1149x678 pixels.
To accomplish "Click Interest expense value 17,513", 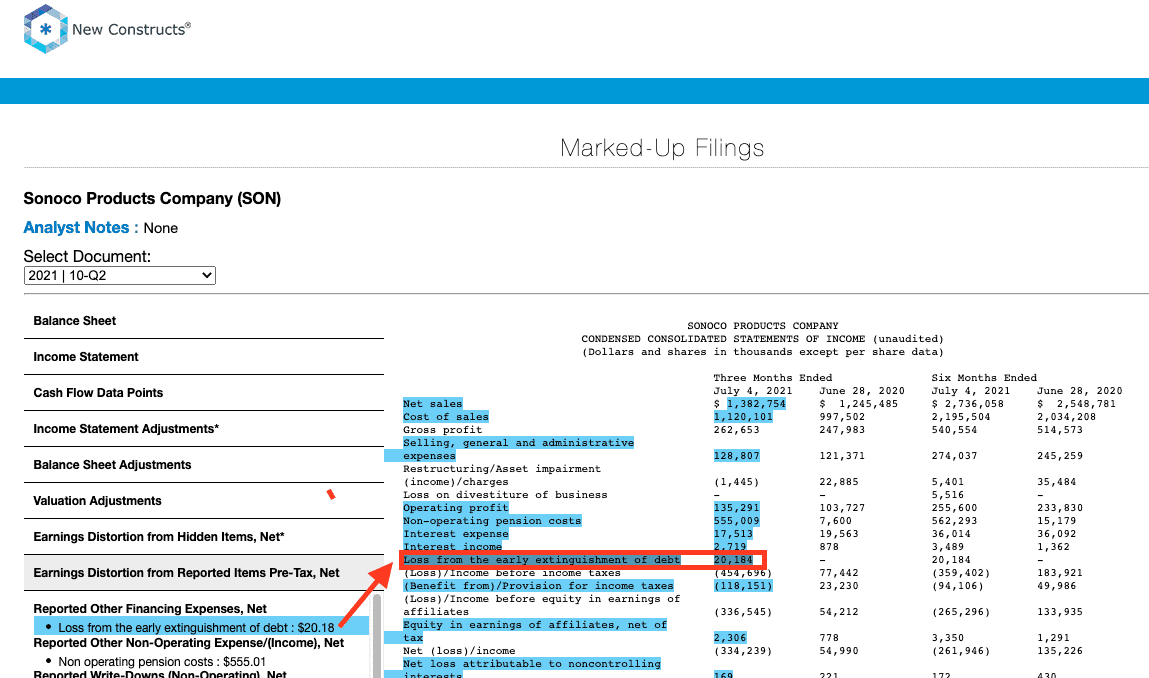I will click(733, 534).
